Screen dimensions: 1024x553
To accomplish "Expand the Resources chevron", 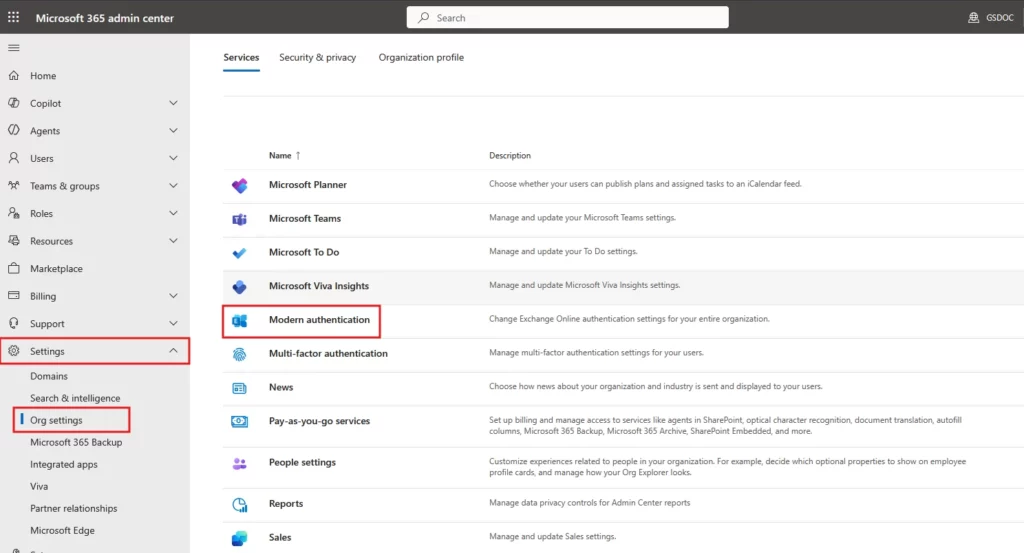I will pos(173,240).
